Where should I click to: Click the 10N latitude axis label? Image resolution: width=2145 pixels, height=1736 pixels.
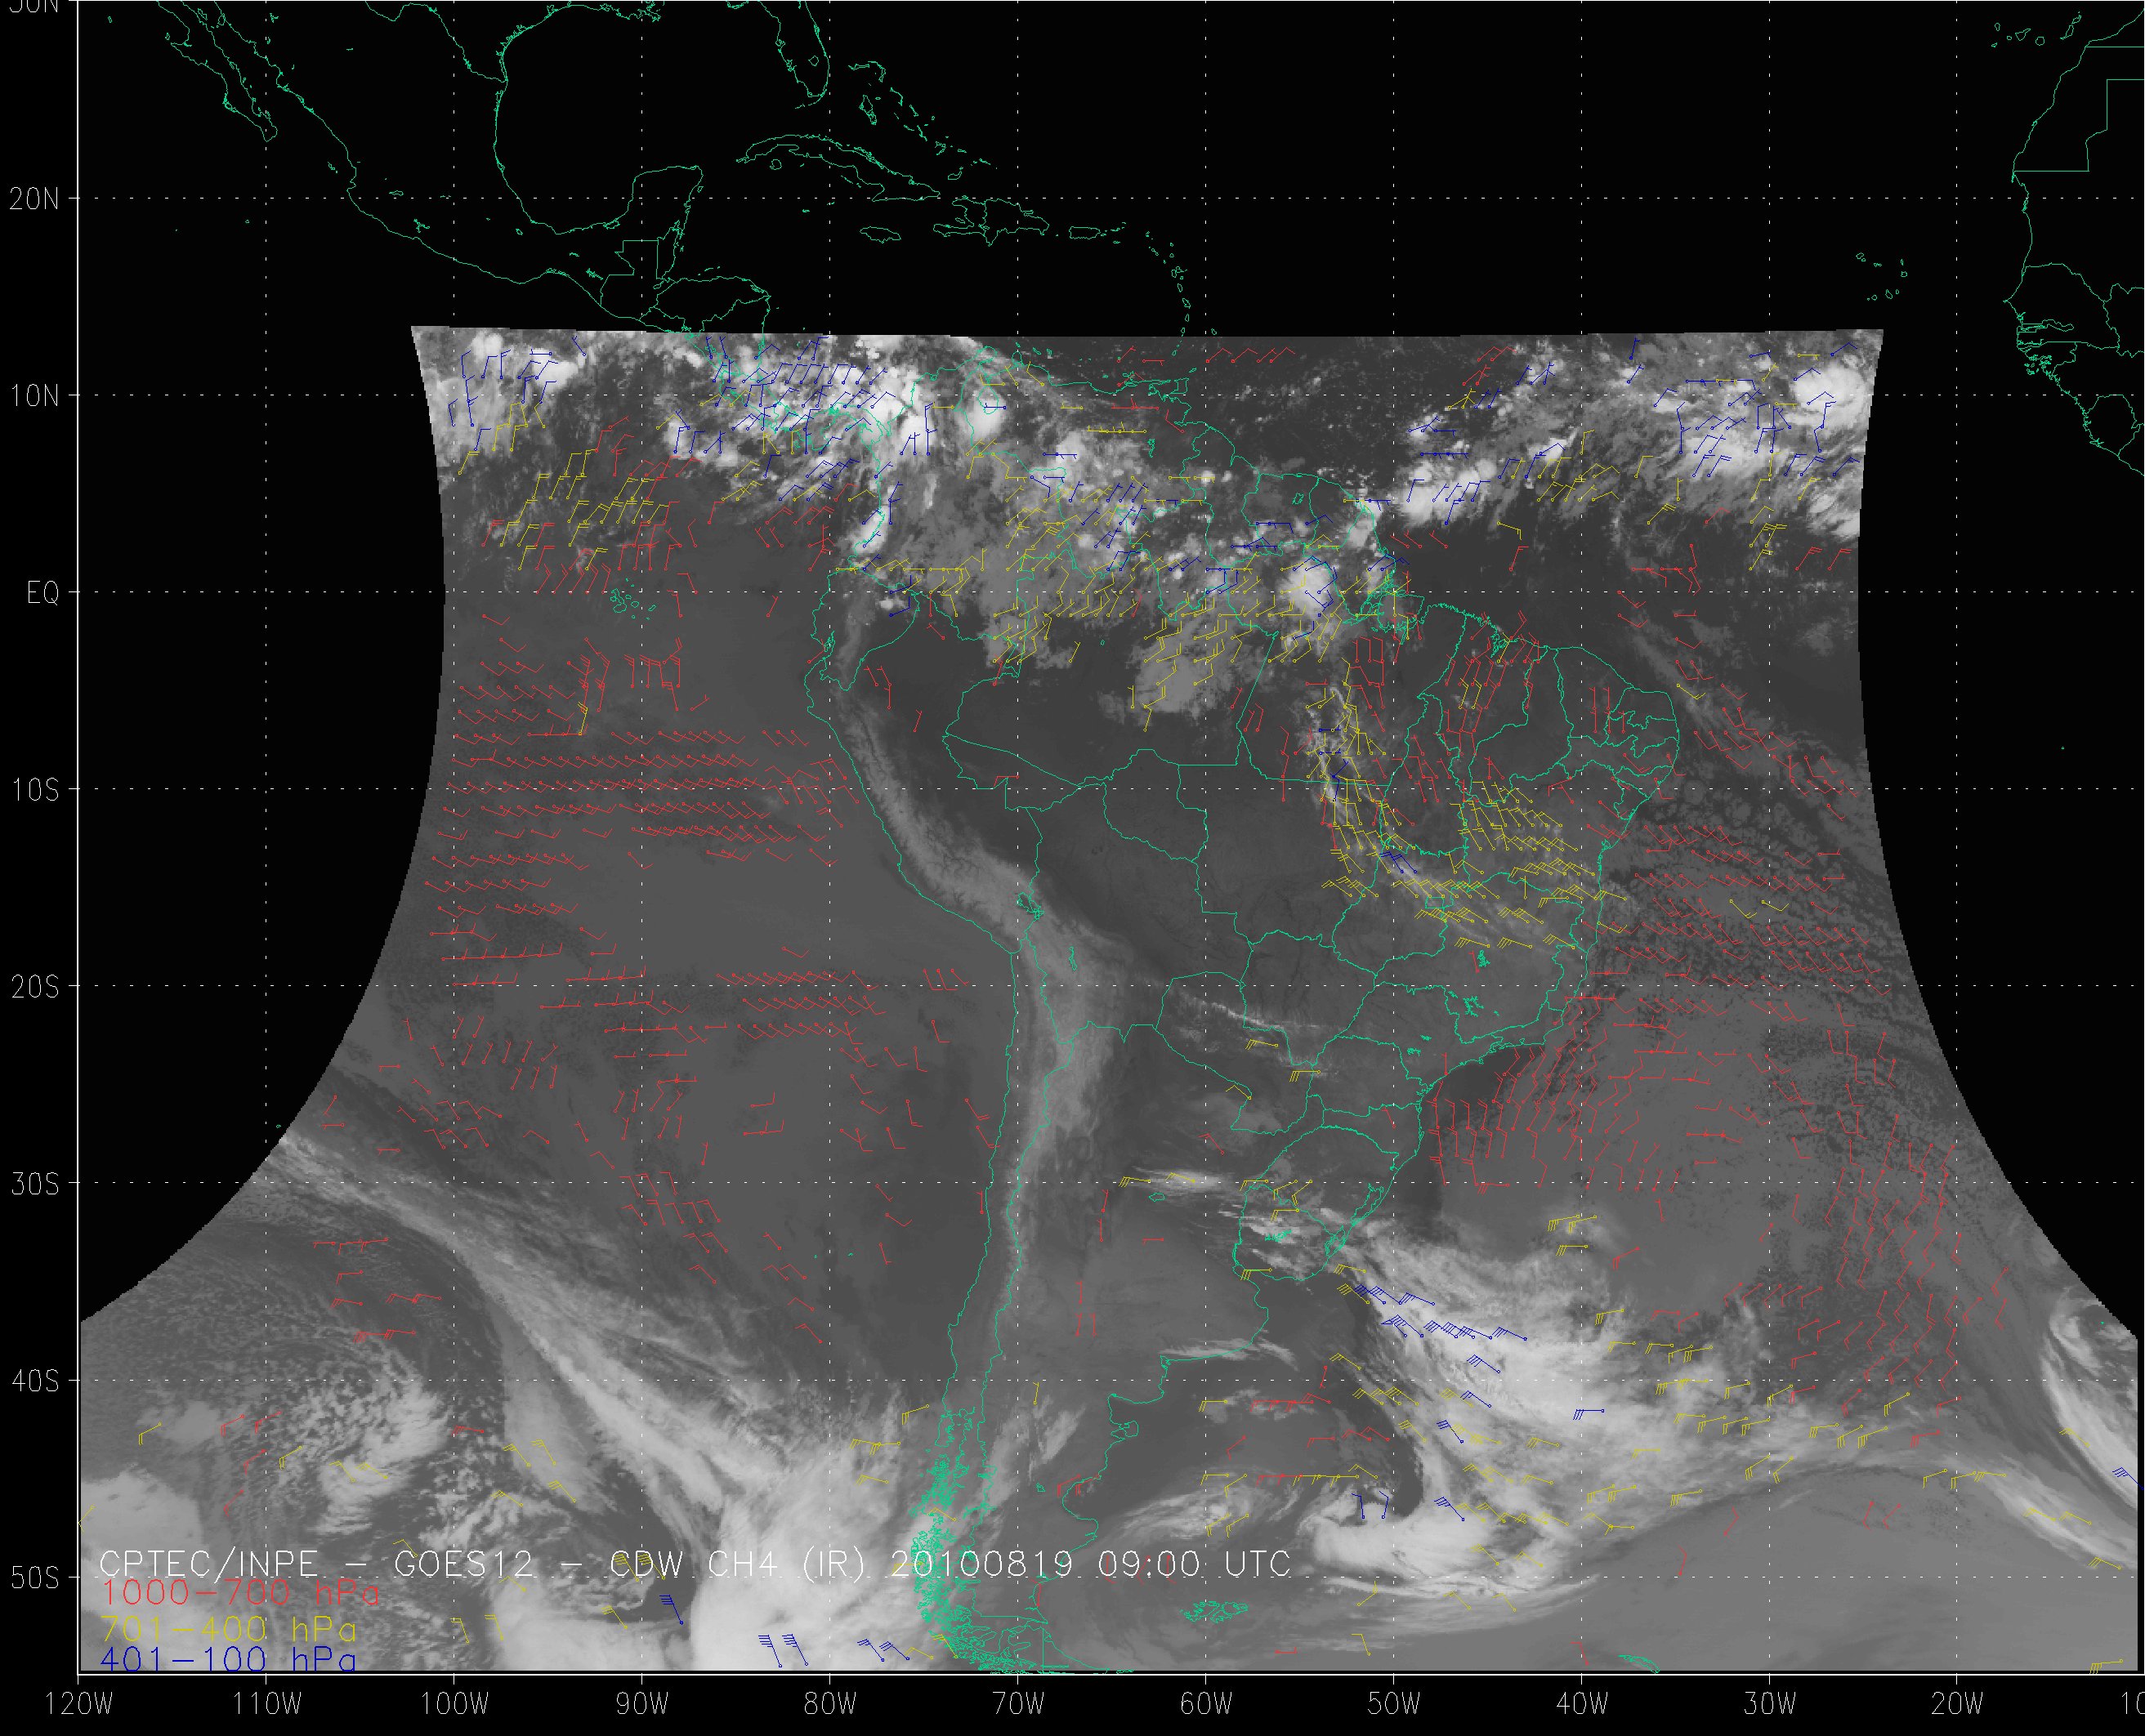[35, 396]
